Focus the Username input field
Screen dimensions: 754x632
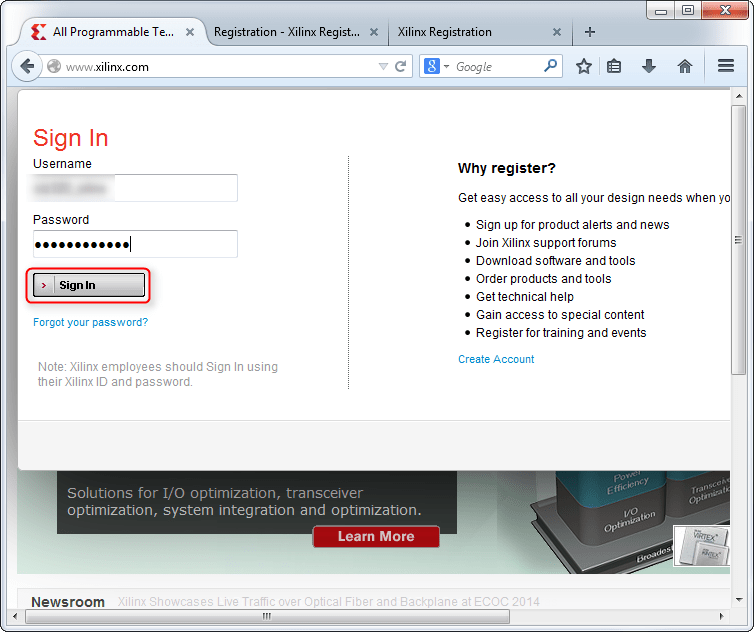pyautogui.click(x=135, y=188)
